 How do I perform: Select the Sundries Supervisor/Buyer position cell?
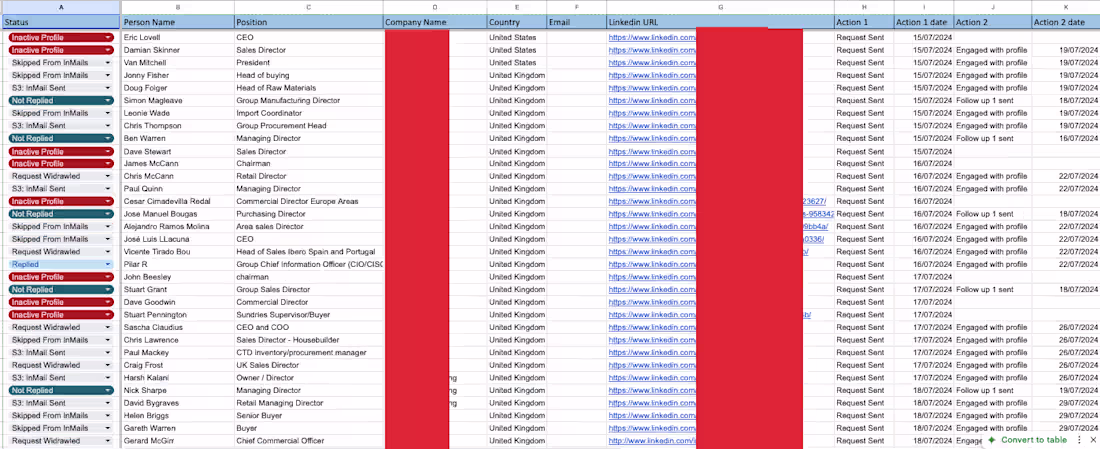click(309, 315)
